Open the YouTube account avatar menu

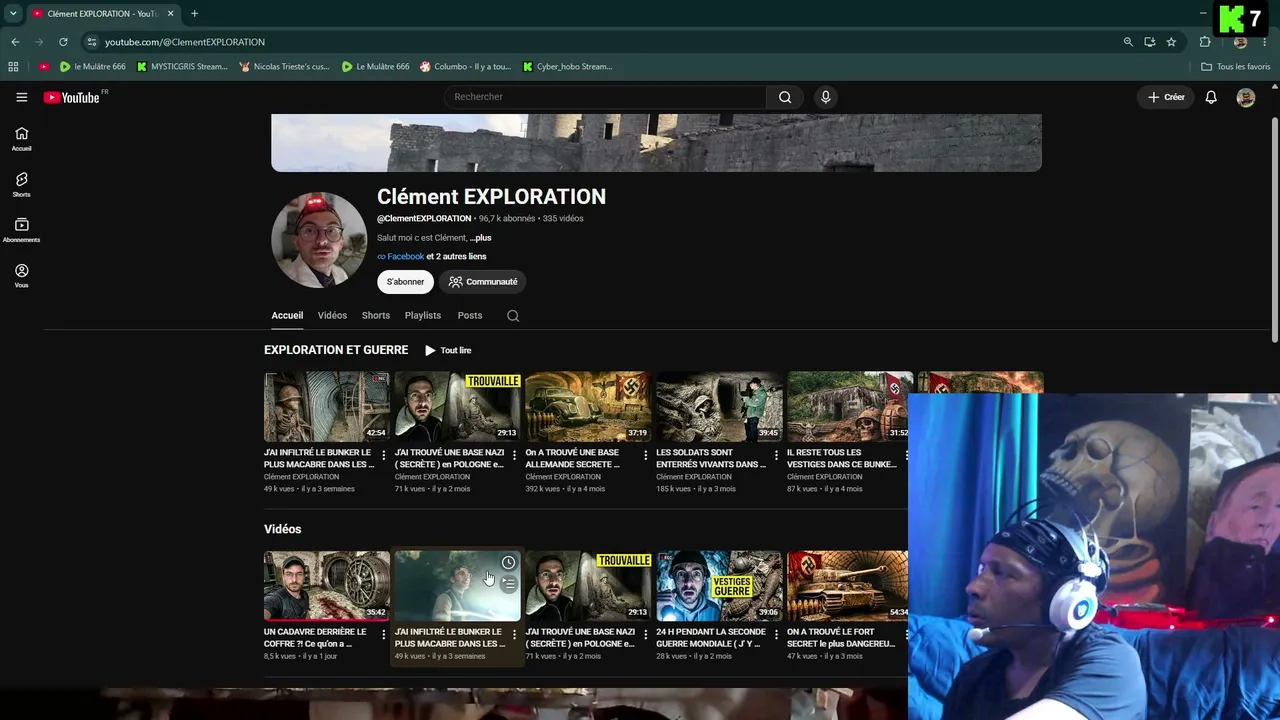click(1246, 97)
